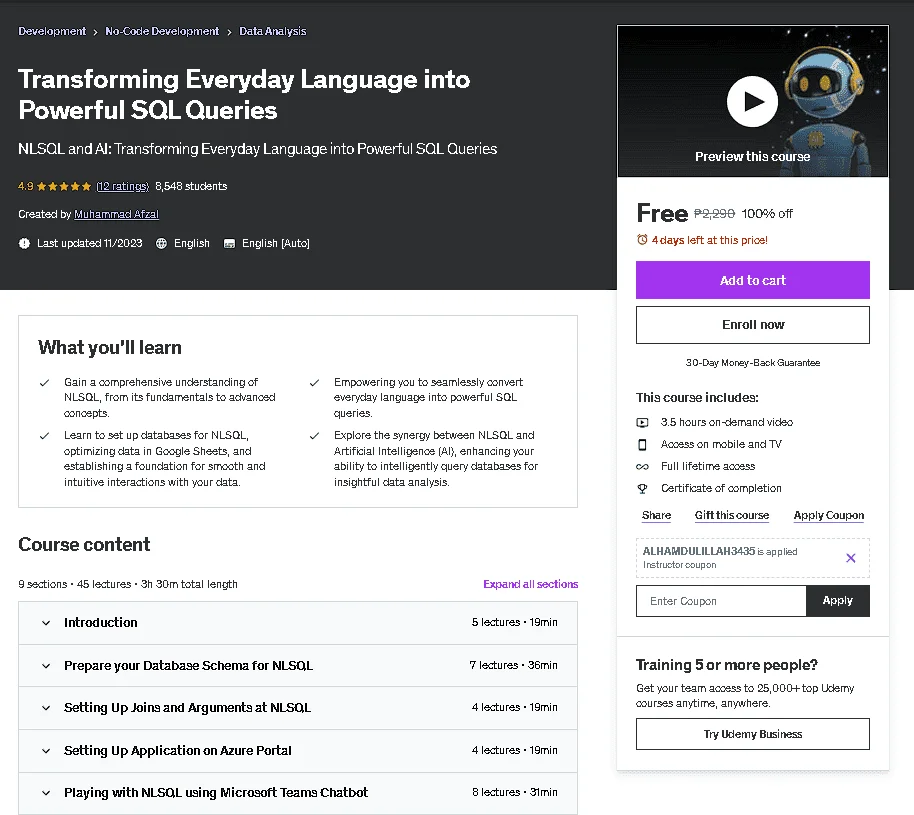
Task: Click Try Udemy Business button
Action: point(753,734)
